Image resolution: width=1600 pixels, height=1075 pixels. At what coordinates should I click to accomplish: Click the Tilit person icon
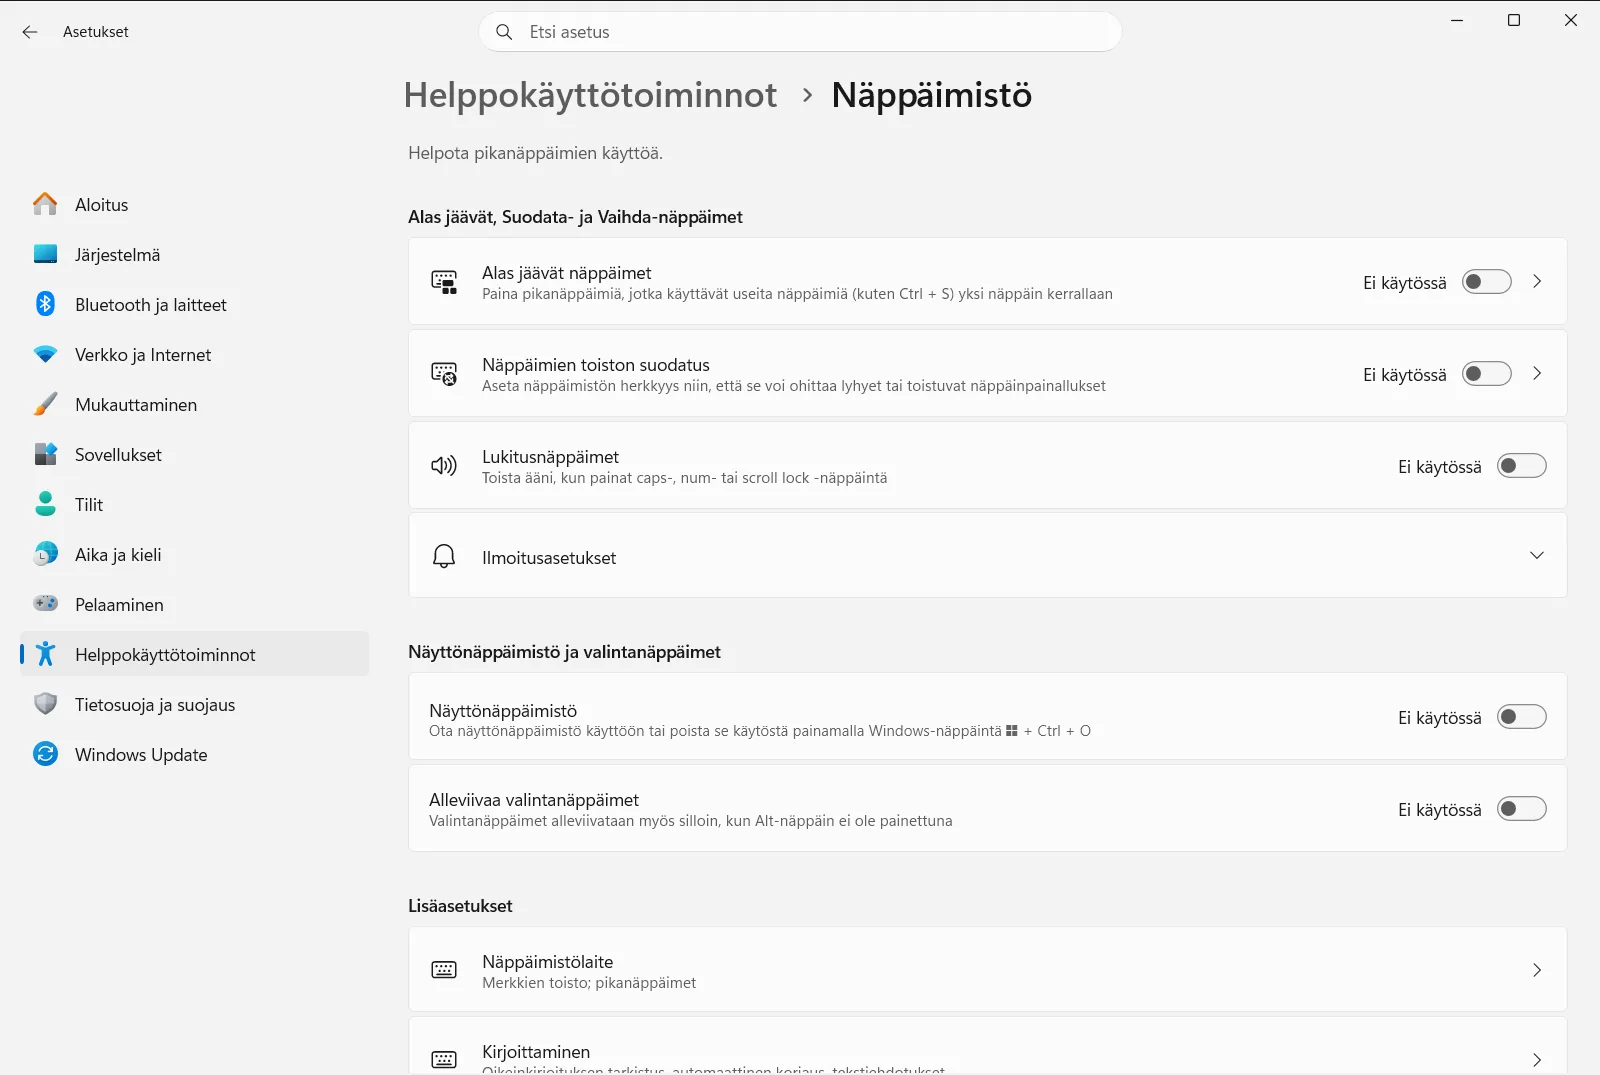(x=45, y=504)
